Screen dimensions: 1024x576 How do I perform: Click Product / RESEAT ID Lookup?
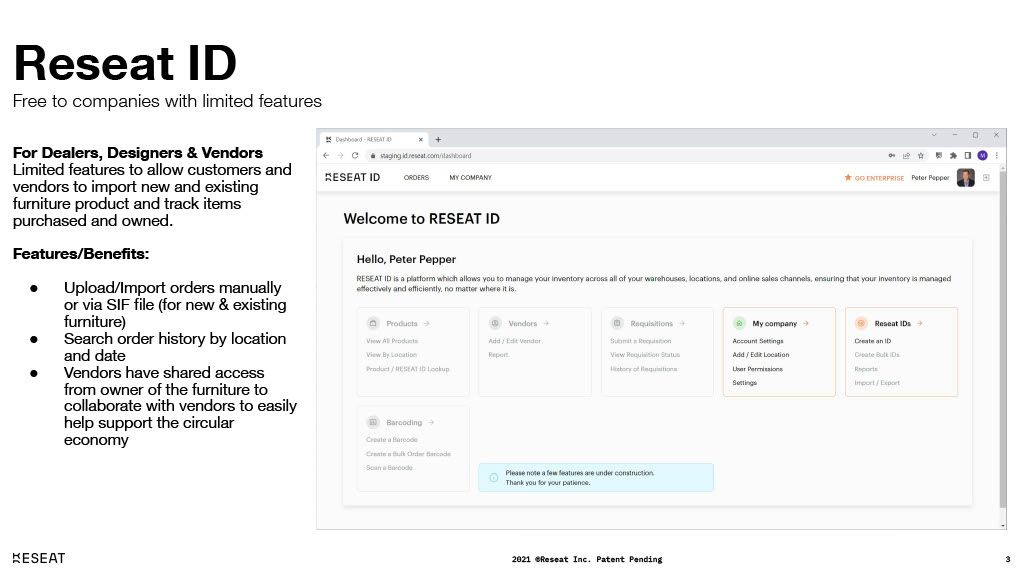408,369
